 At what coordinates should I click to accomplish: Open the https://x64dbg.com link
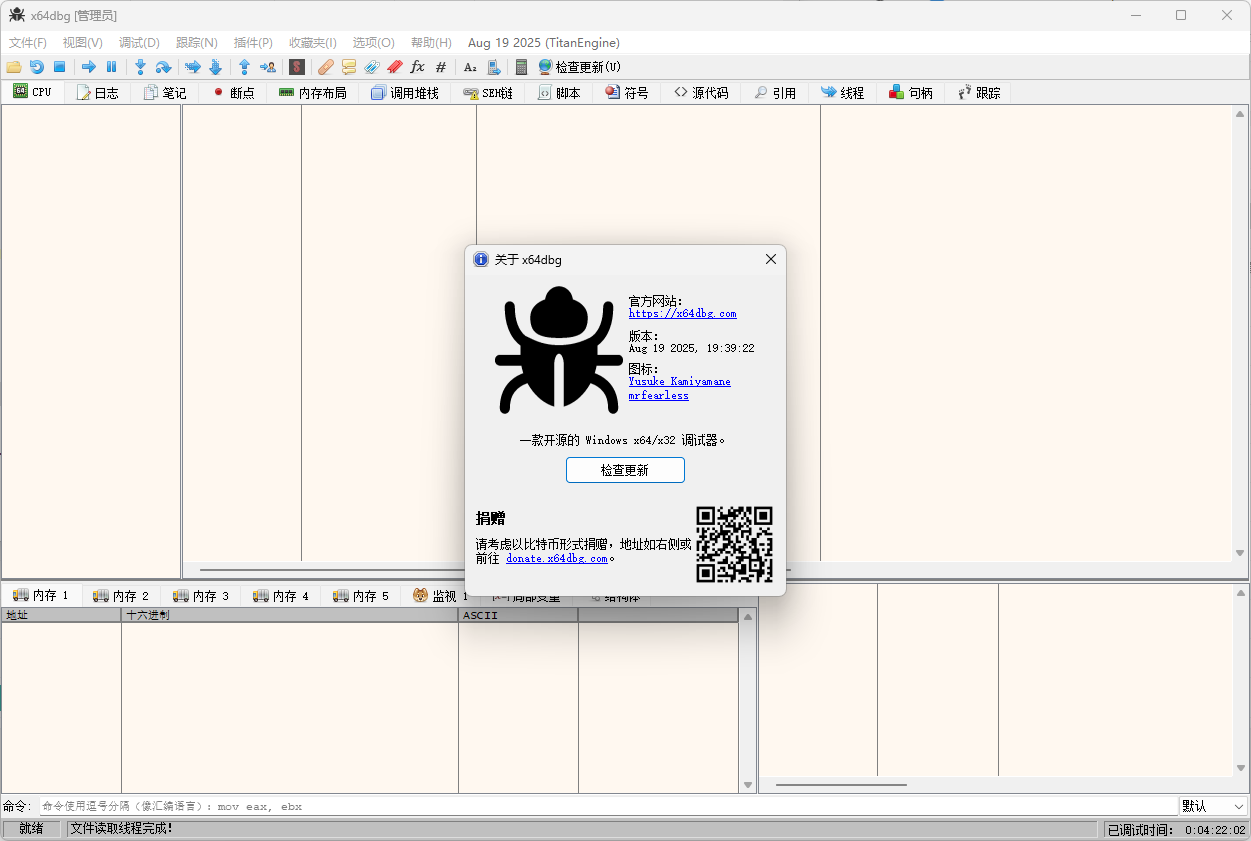(x=682, y=314)
